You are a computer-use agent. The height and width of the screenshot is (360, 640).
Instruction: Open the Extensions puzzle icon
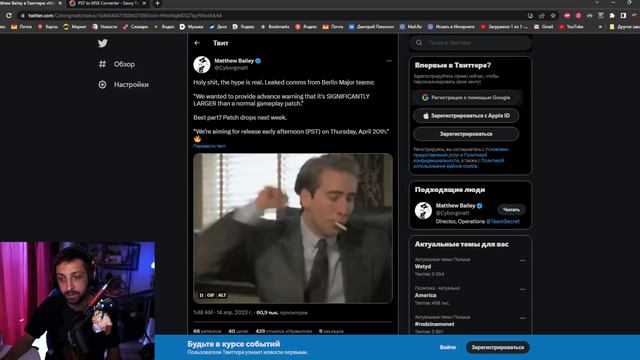coord(612,16)
